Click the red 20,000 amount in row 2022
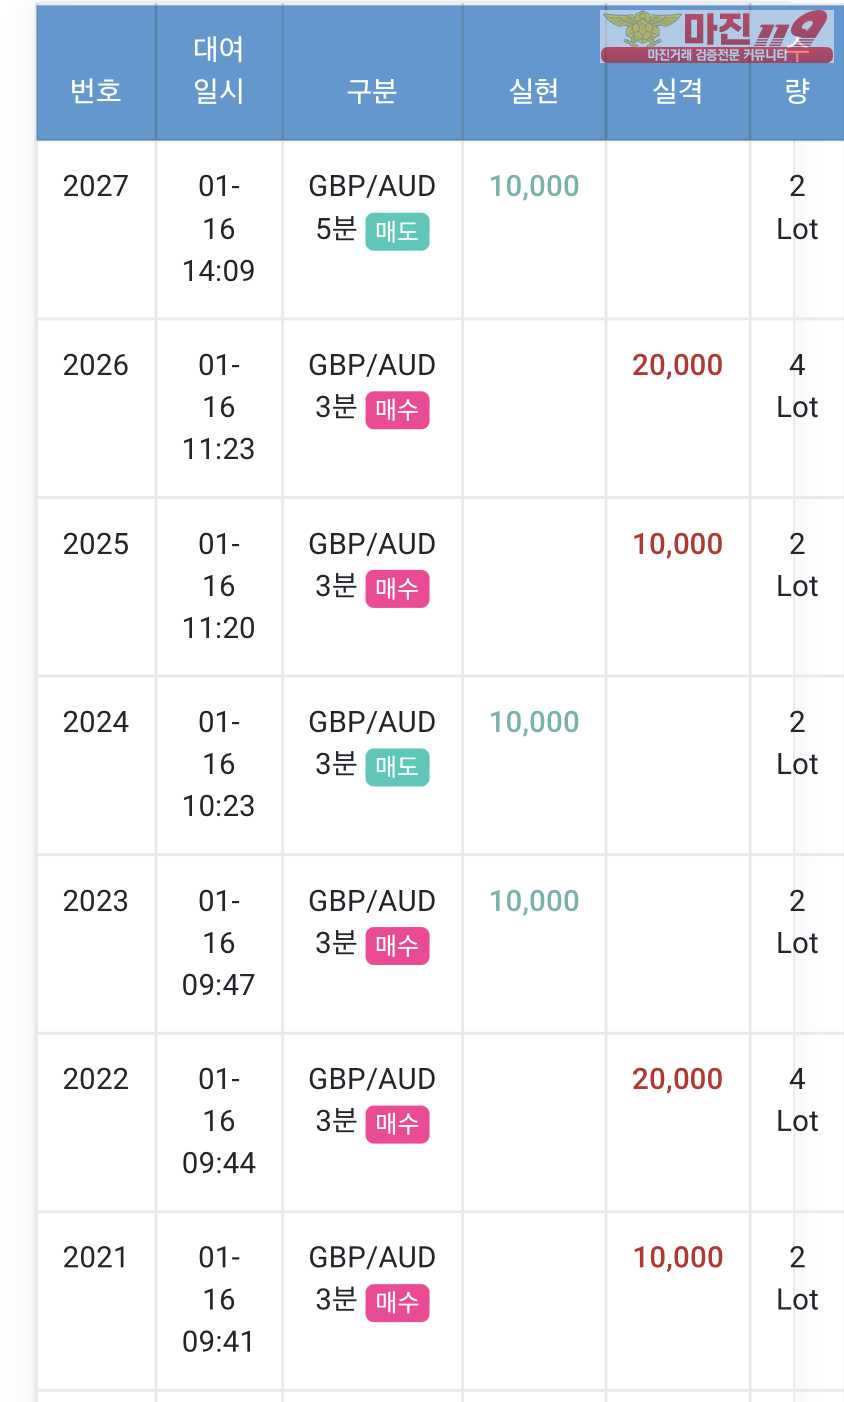 pos(677,1079)
